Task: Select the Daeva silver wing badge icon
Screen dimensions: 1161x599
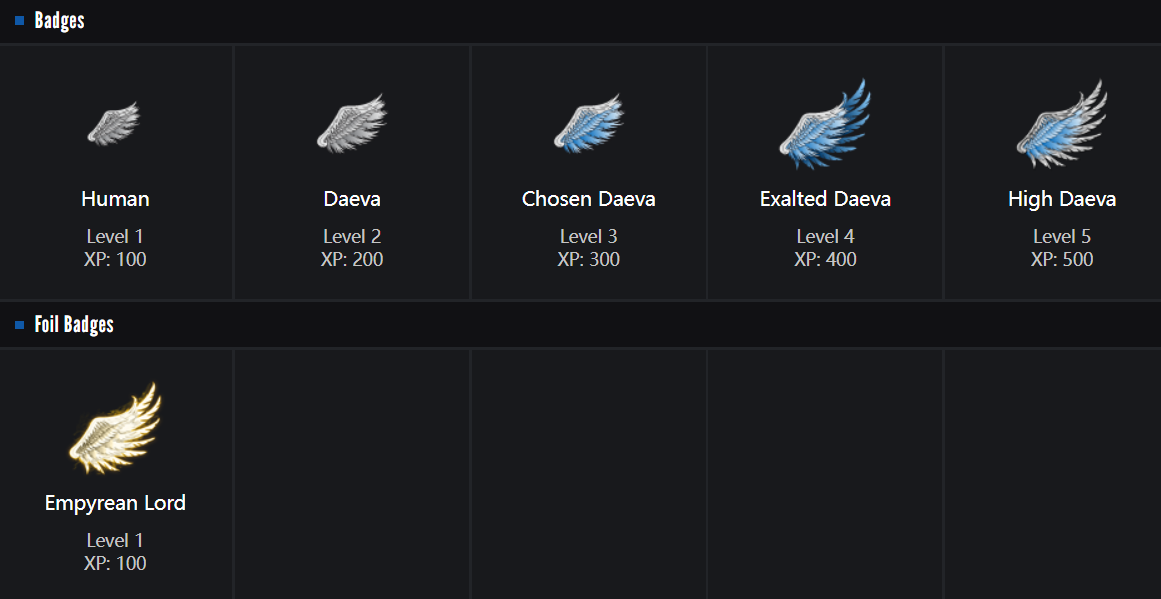Action: click(351, 124)
